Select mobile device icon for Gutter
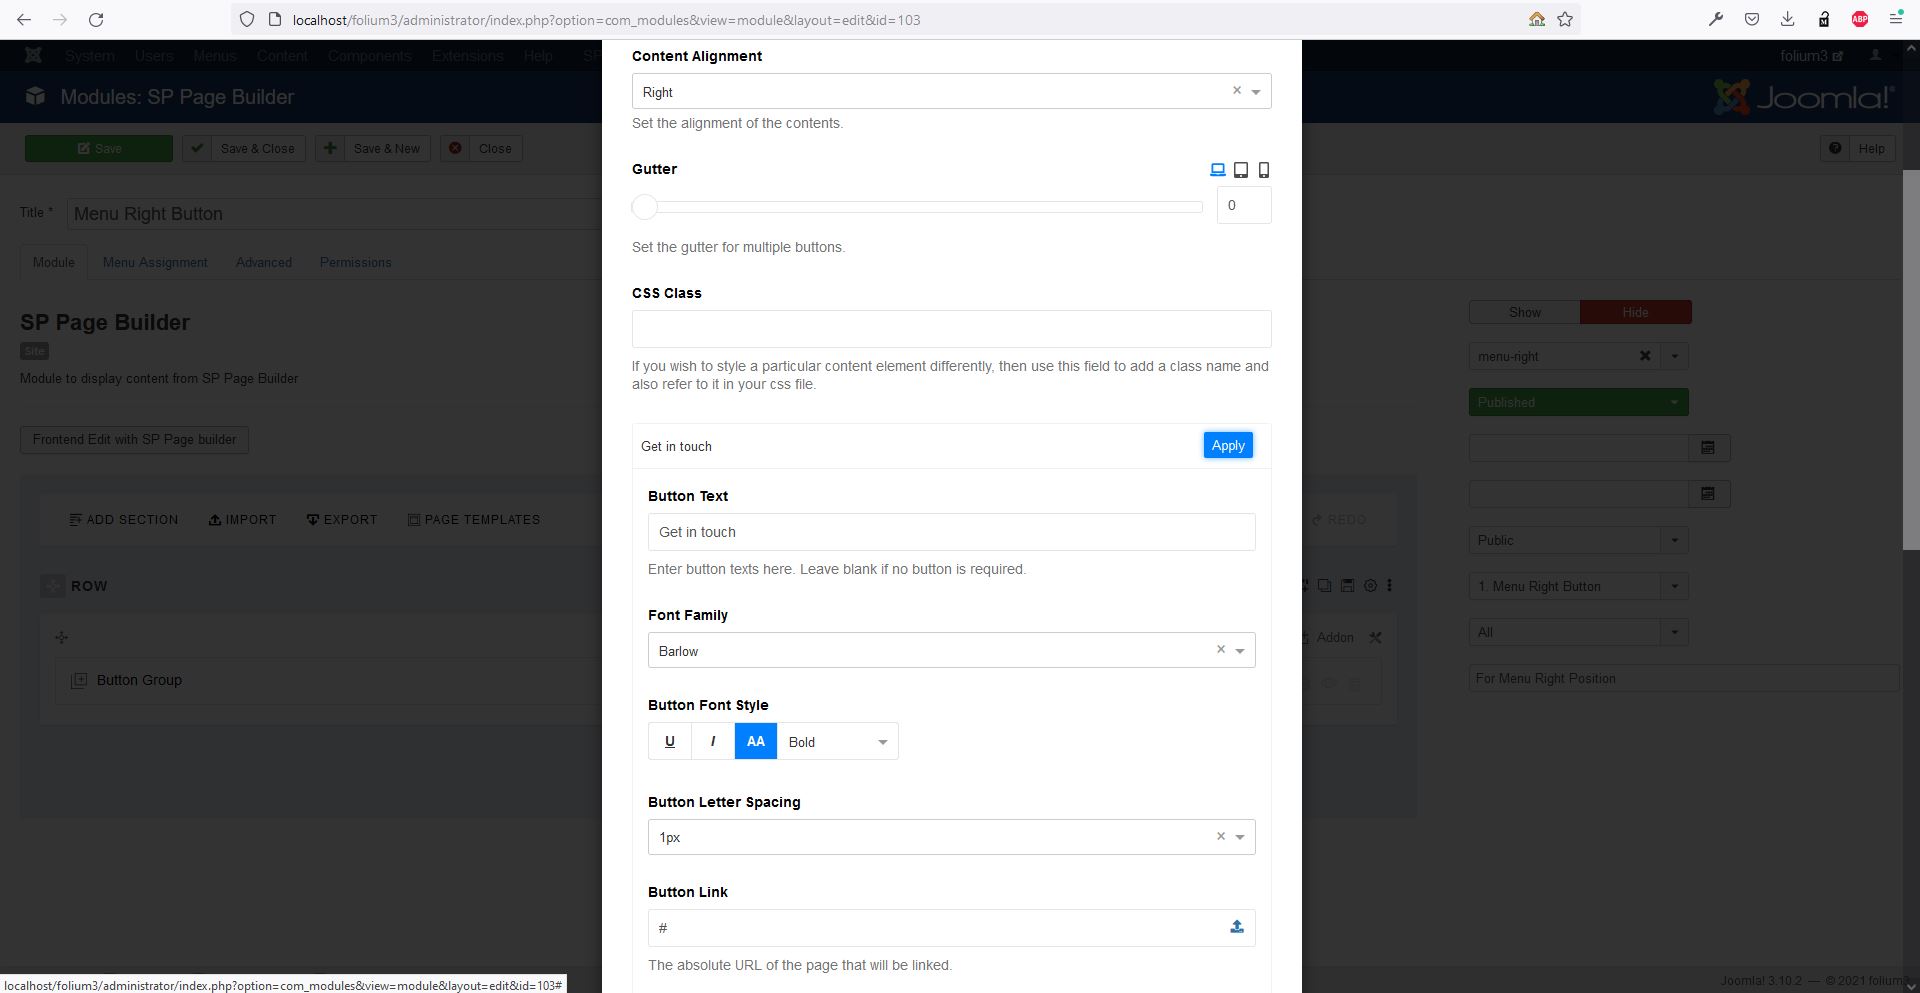 tap(1264, 170)
